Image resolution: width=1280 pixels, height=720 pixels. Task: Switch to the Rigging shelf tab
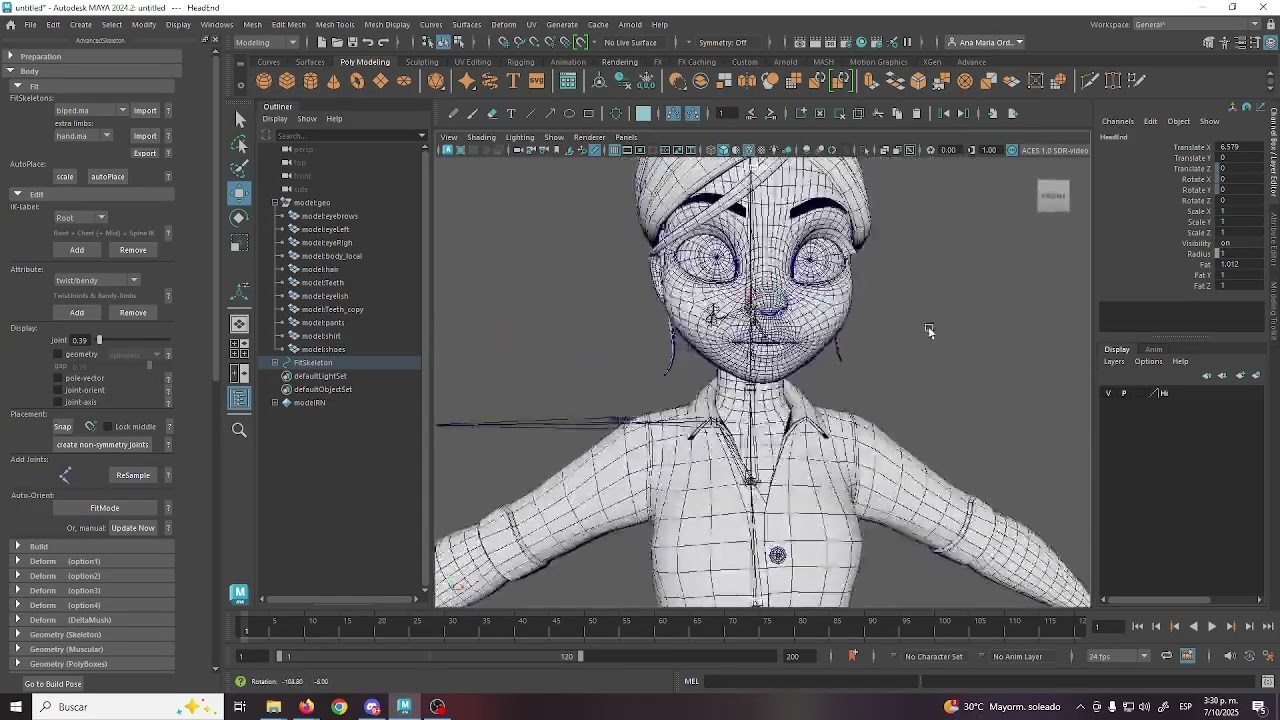point(520,62)
